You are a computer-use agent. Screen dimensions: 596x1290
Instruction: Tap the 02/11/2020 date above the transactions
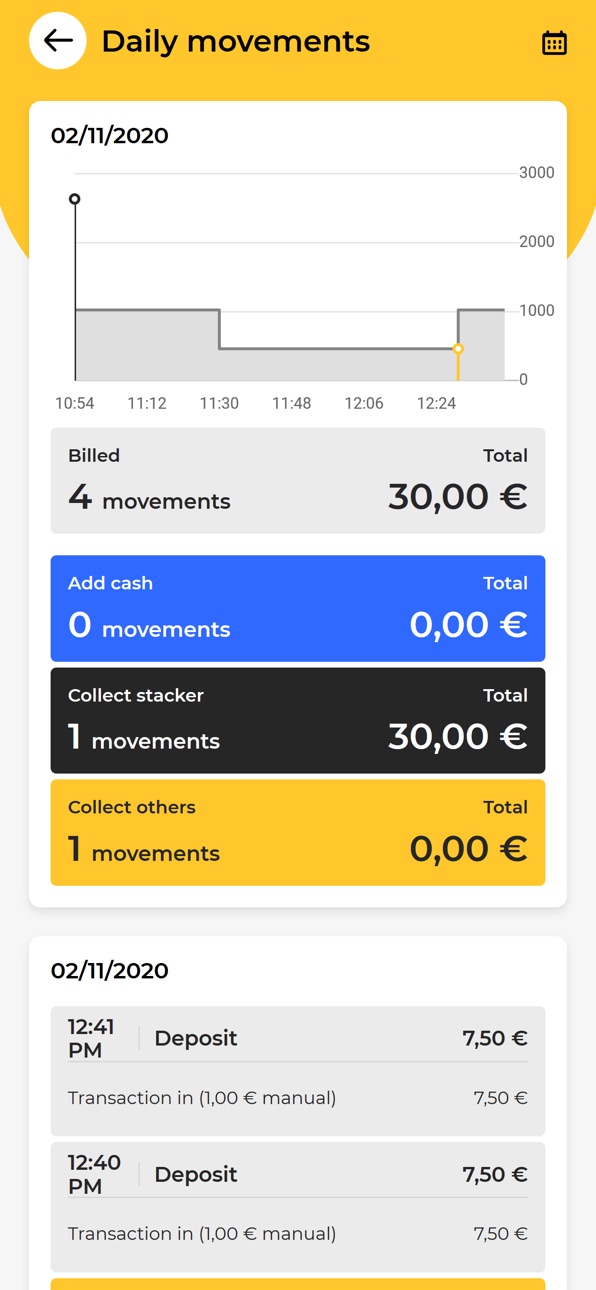coord(110,971)
